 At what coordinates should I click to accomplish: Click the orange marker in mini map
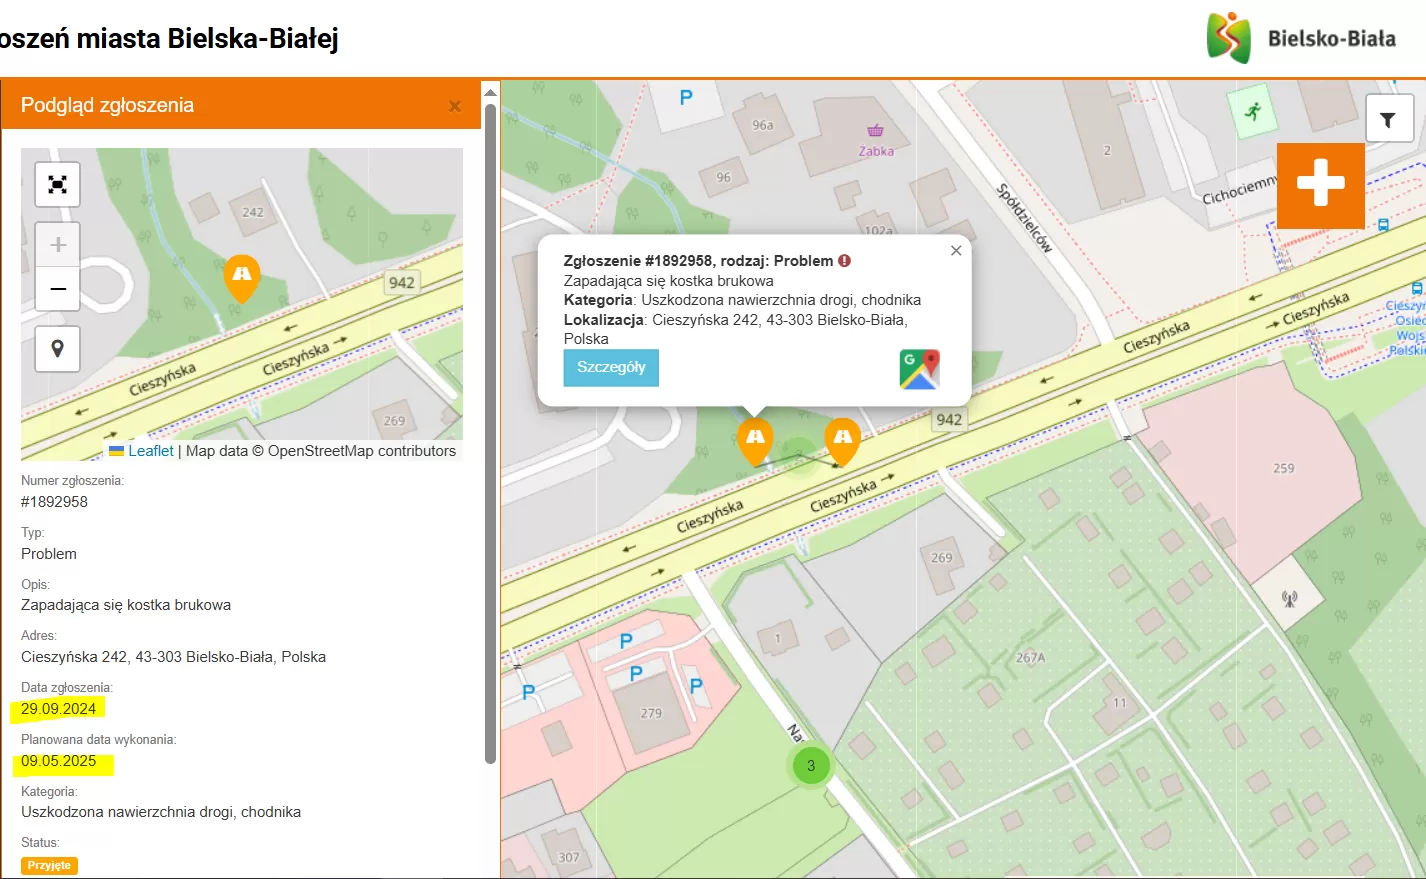click(x=242, y=277)
